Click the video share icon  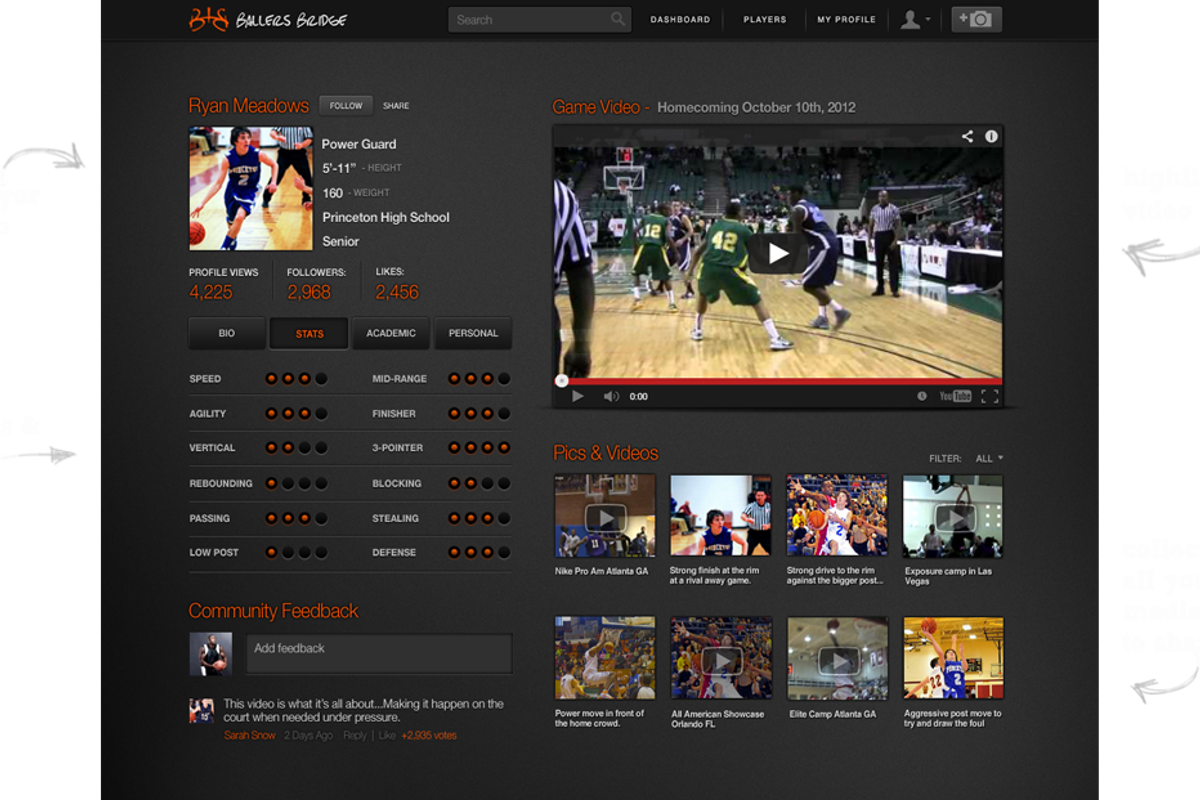[967, 136]
